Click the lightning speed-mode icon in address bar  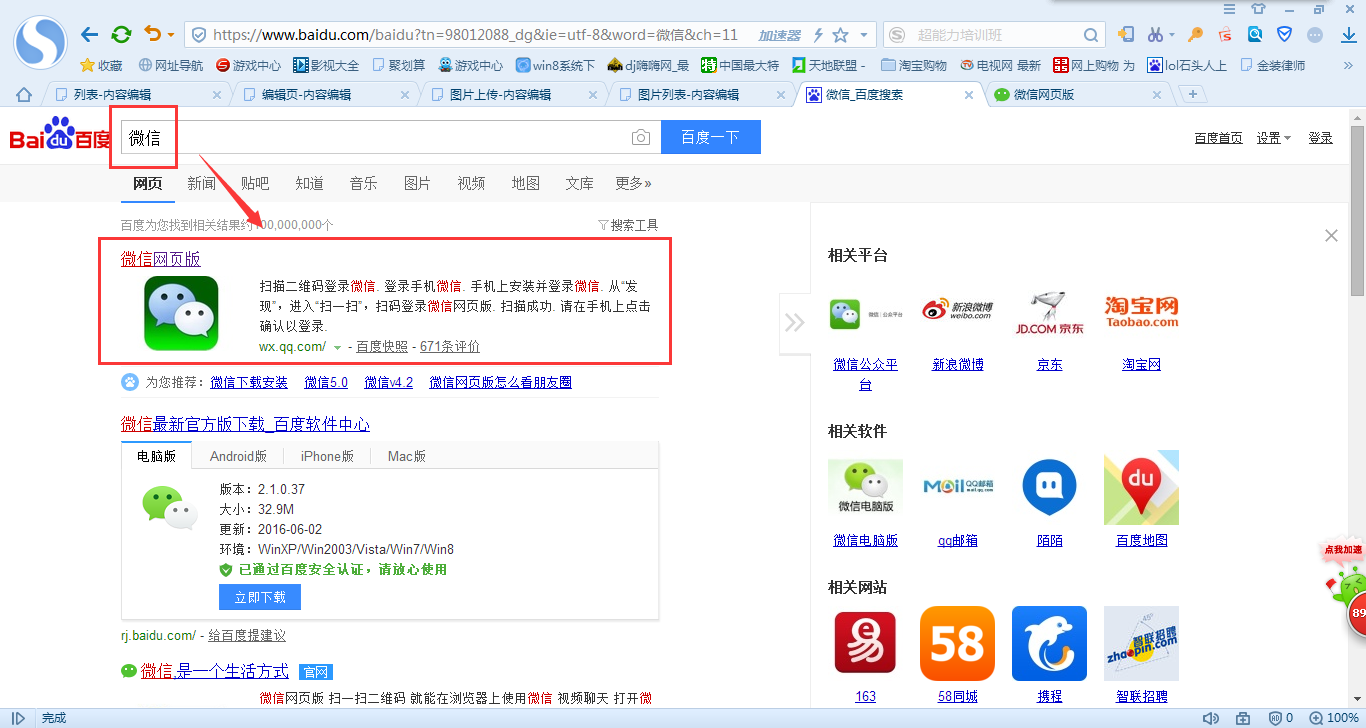(x=819, y=35)
